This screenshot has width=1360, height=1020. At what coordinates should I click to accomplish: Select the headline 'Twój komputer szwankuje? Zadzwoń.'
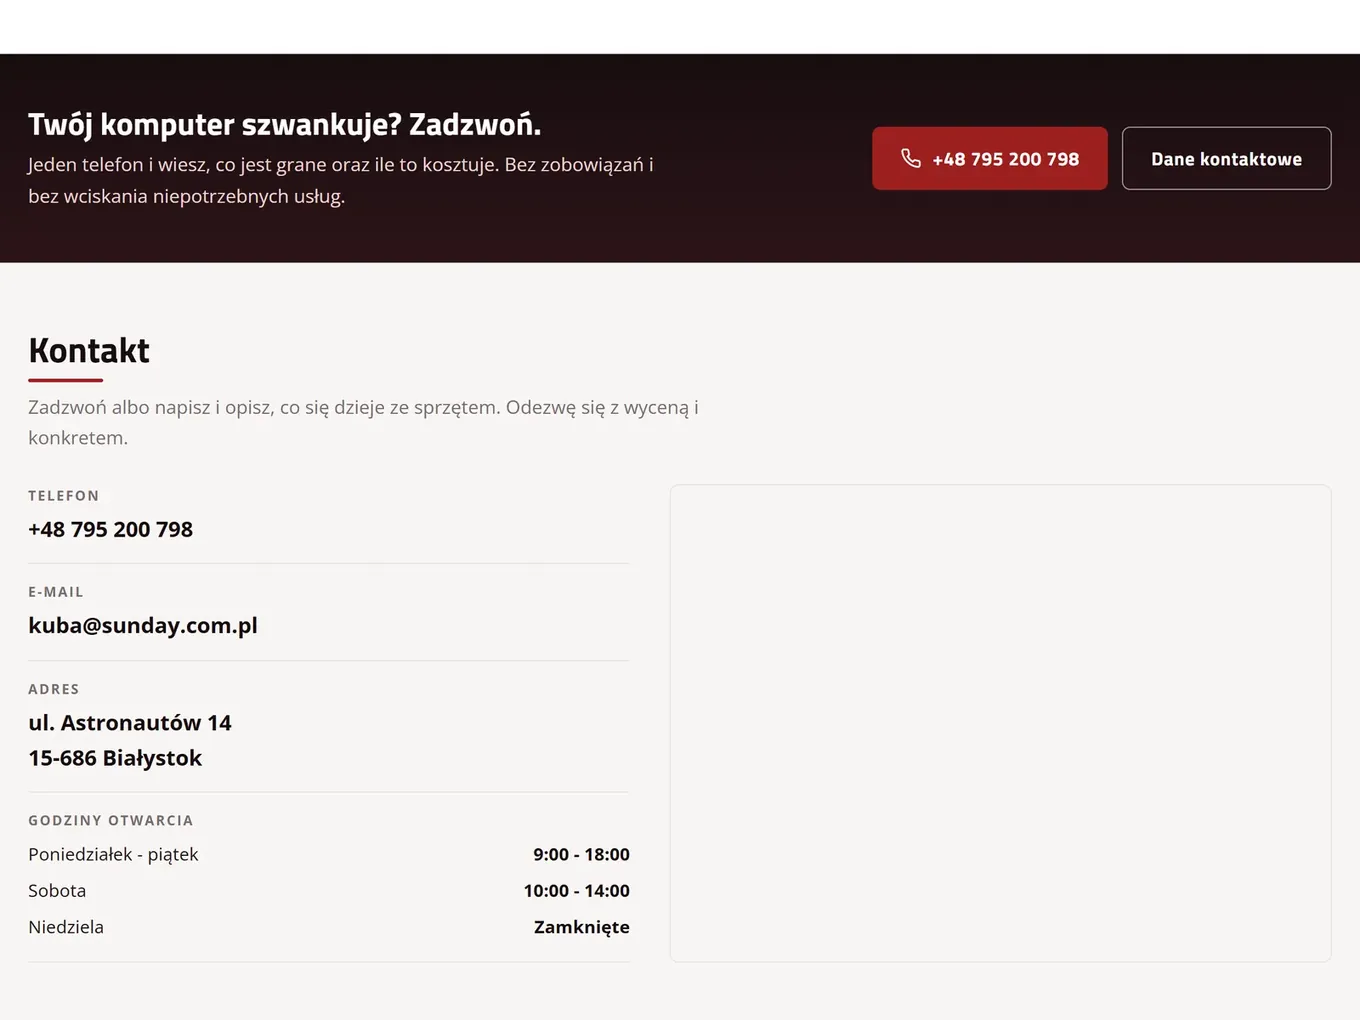pos(285,125)
